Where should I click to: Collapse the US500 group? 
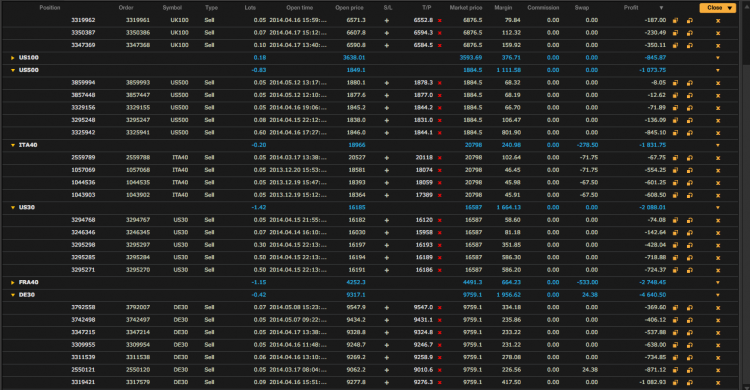pyautogui.click(x=12, y=70)
